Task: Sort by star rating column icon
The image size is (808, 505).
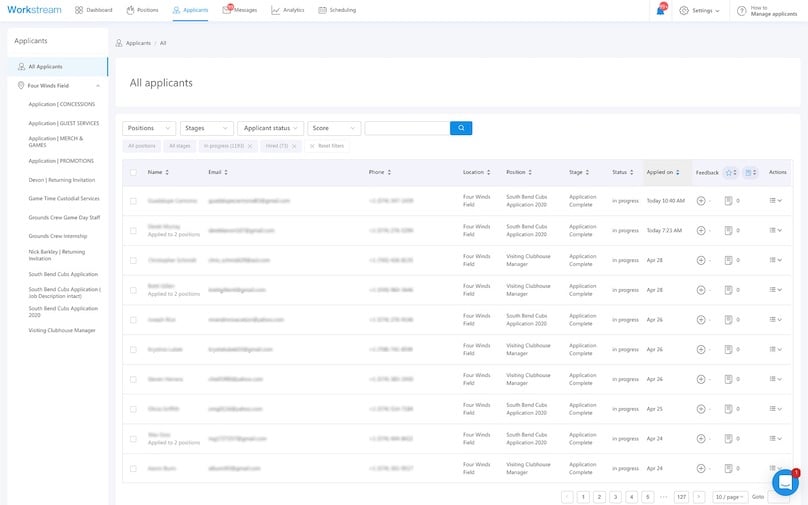Action: click(x=730, y=172)
